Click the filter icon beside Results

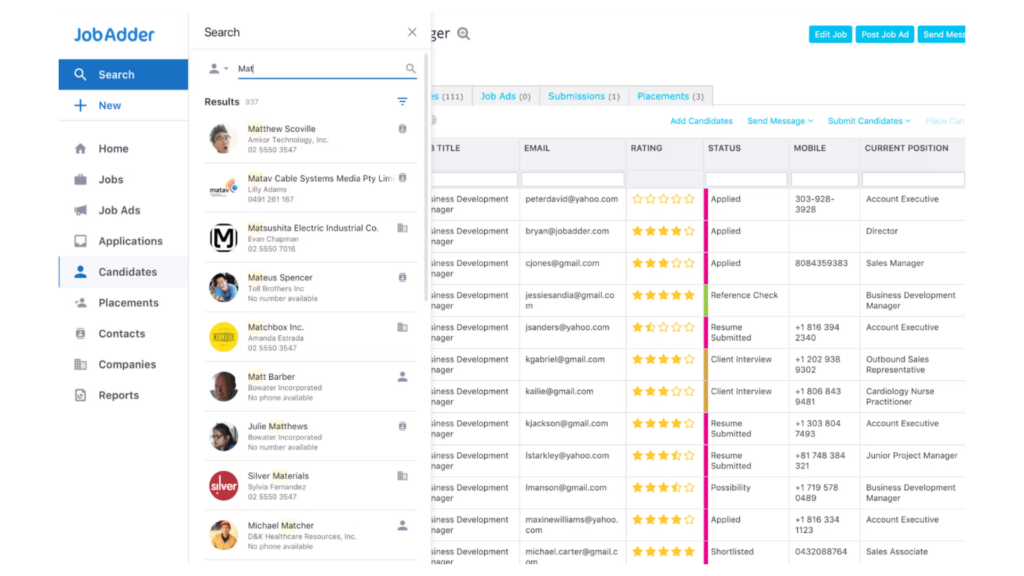(x=402, y=102)
